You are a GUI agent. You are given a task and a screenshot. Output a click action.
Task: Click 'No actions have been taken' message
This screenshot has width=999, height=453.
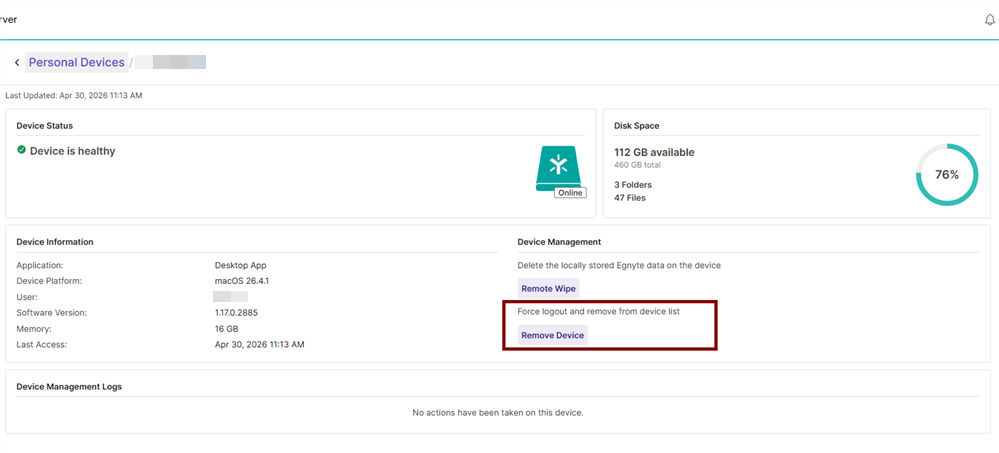coord(498,412)
